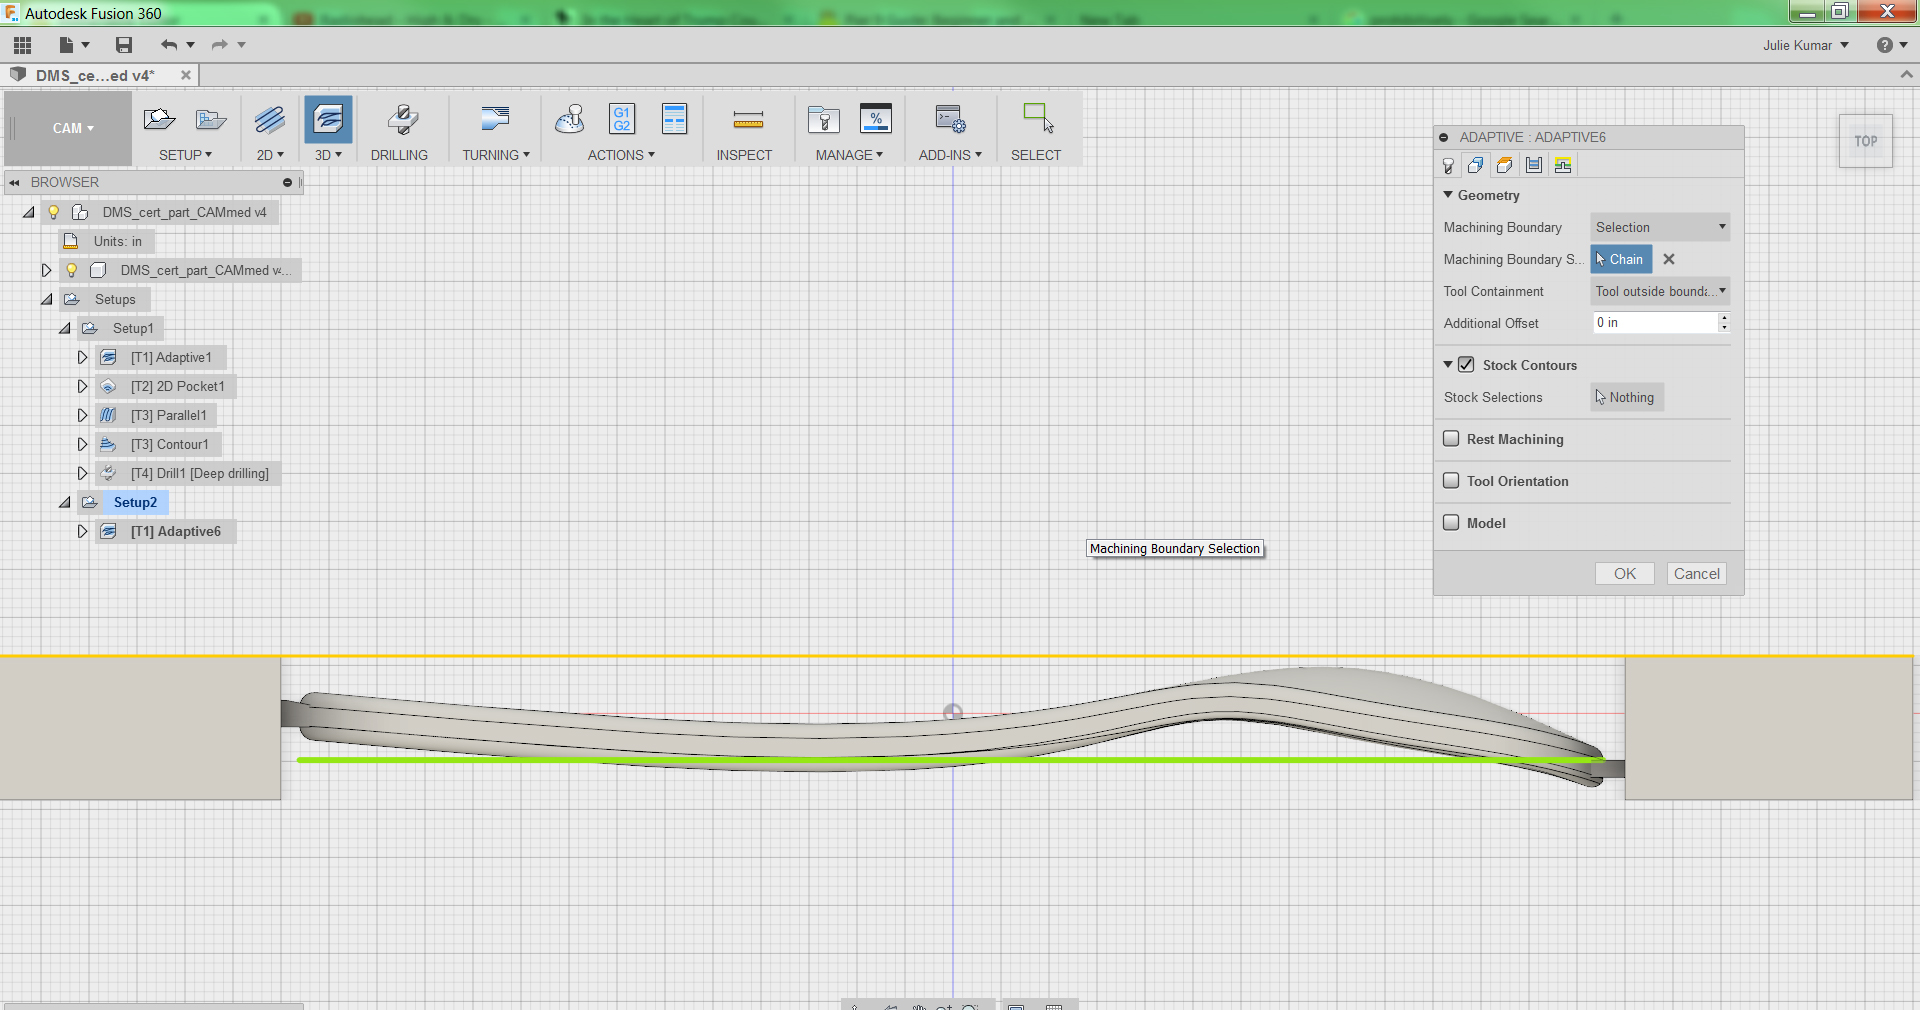
Task: Open the Task Manager percent icon
Action: coord(876,119)
